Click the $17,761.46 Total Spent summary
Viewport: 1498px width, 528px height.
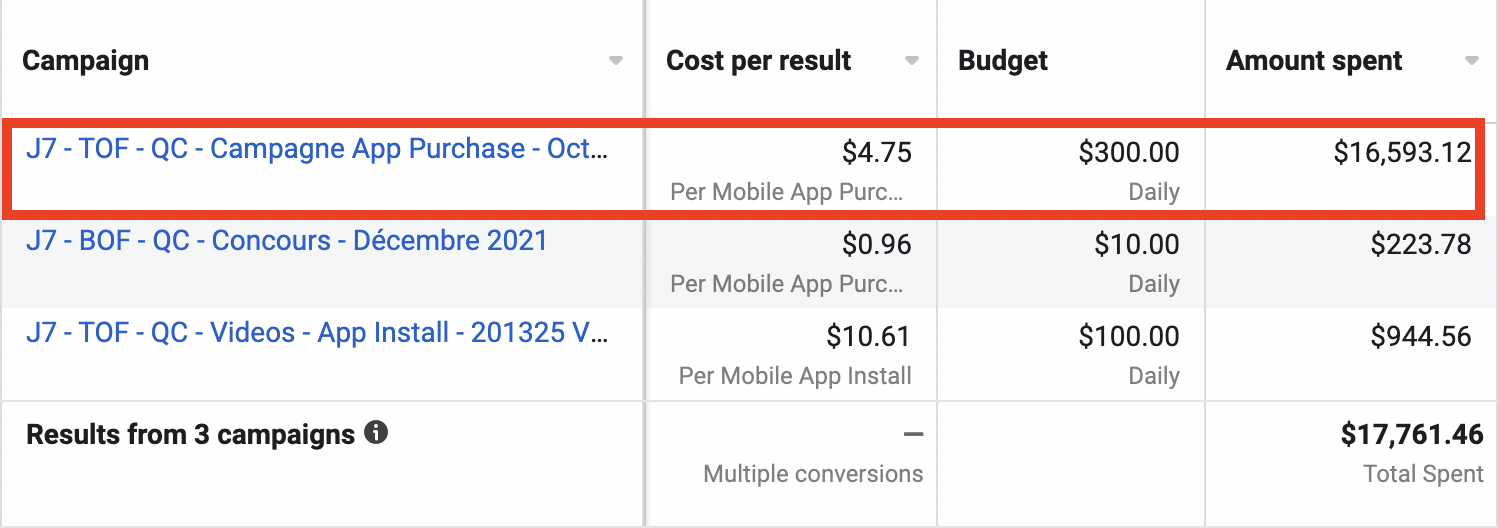(1412, 435)
